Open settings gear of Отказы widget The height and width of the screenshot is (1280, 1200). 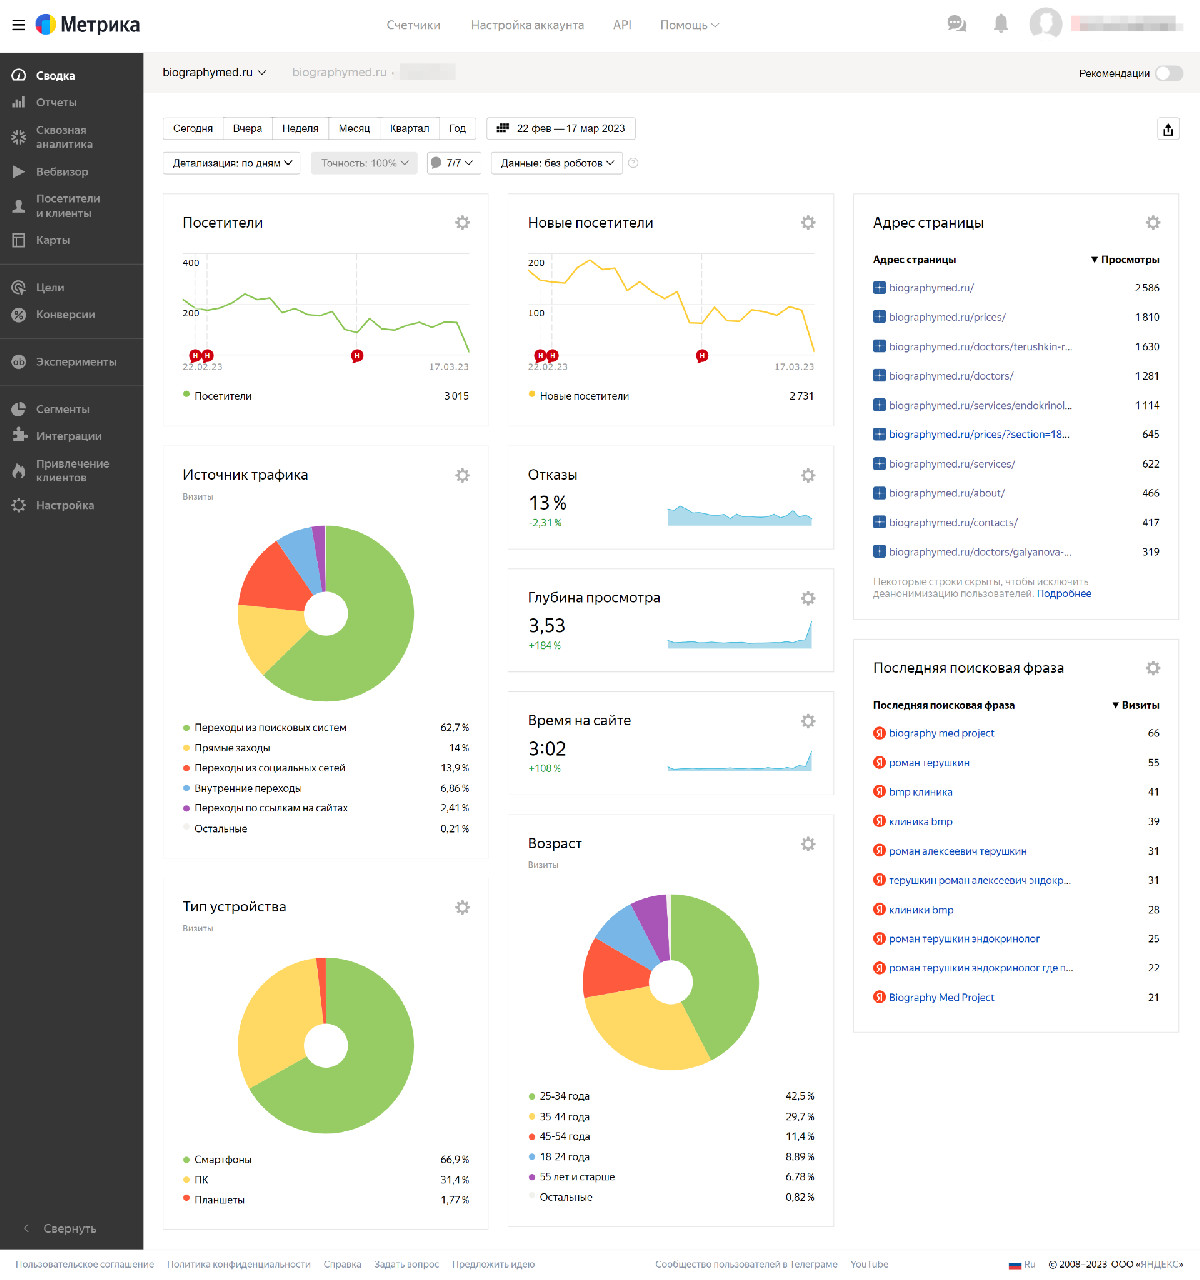point(808,475)
